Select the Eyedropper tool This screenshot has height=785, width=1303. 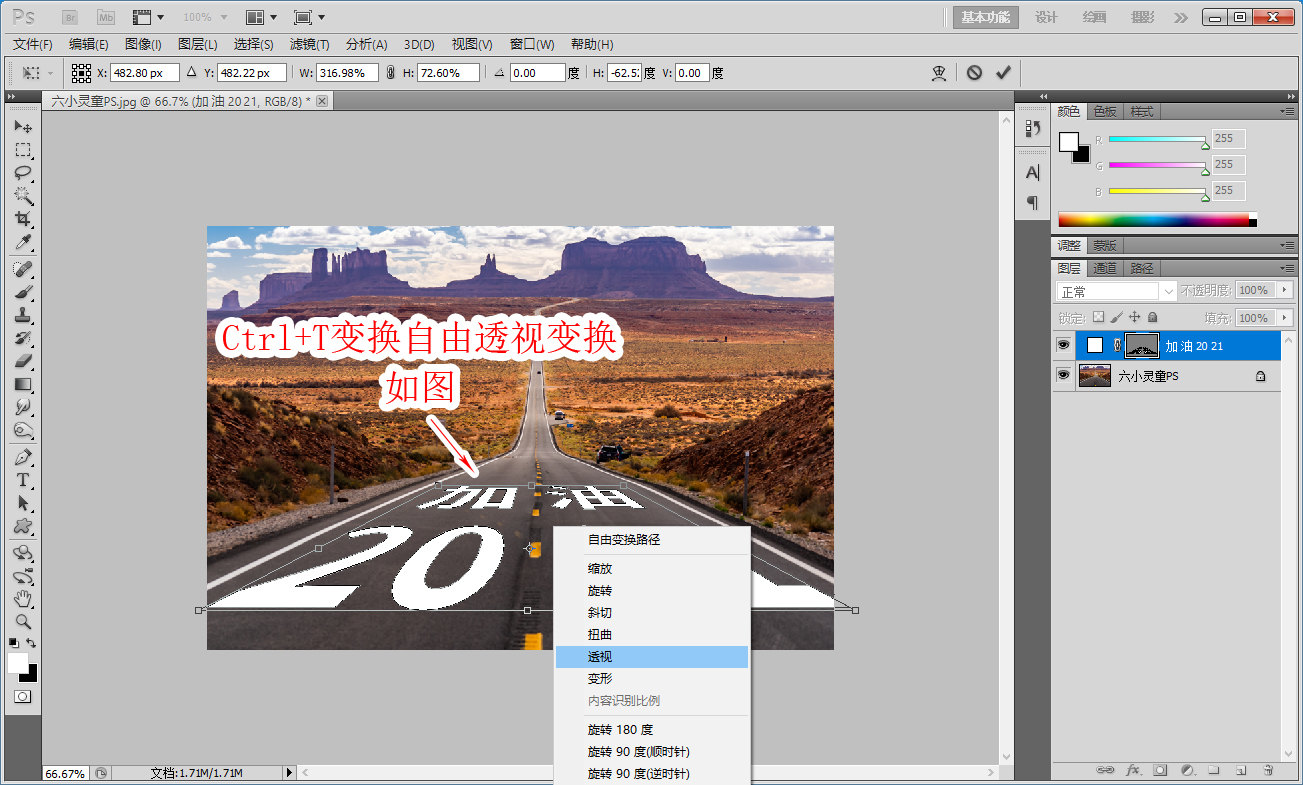pyautogui.click(x=23, y=243)
